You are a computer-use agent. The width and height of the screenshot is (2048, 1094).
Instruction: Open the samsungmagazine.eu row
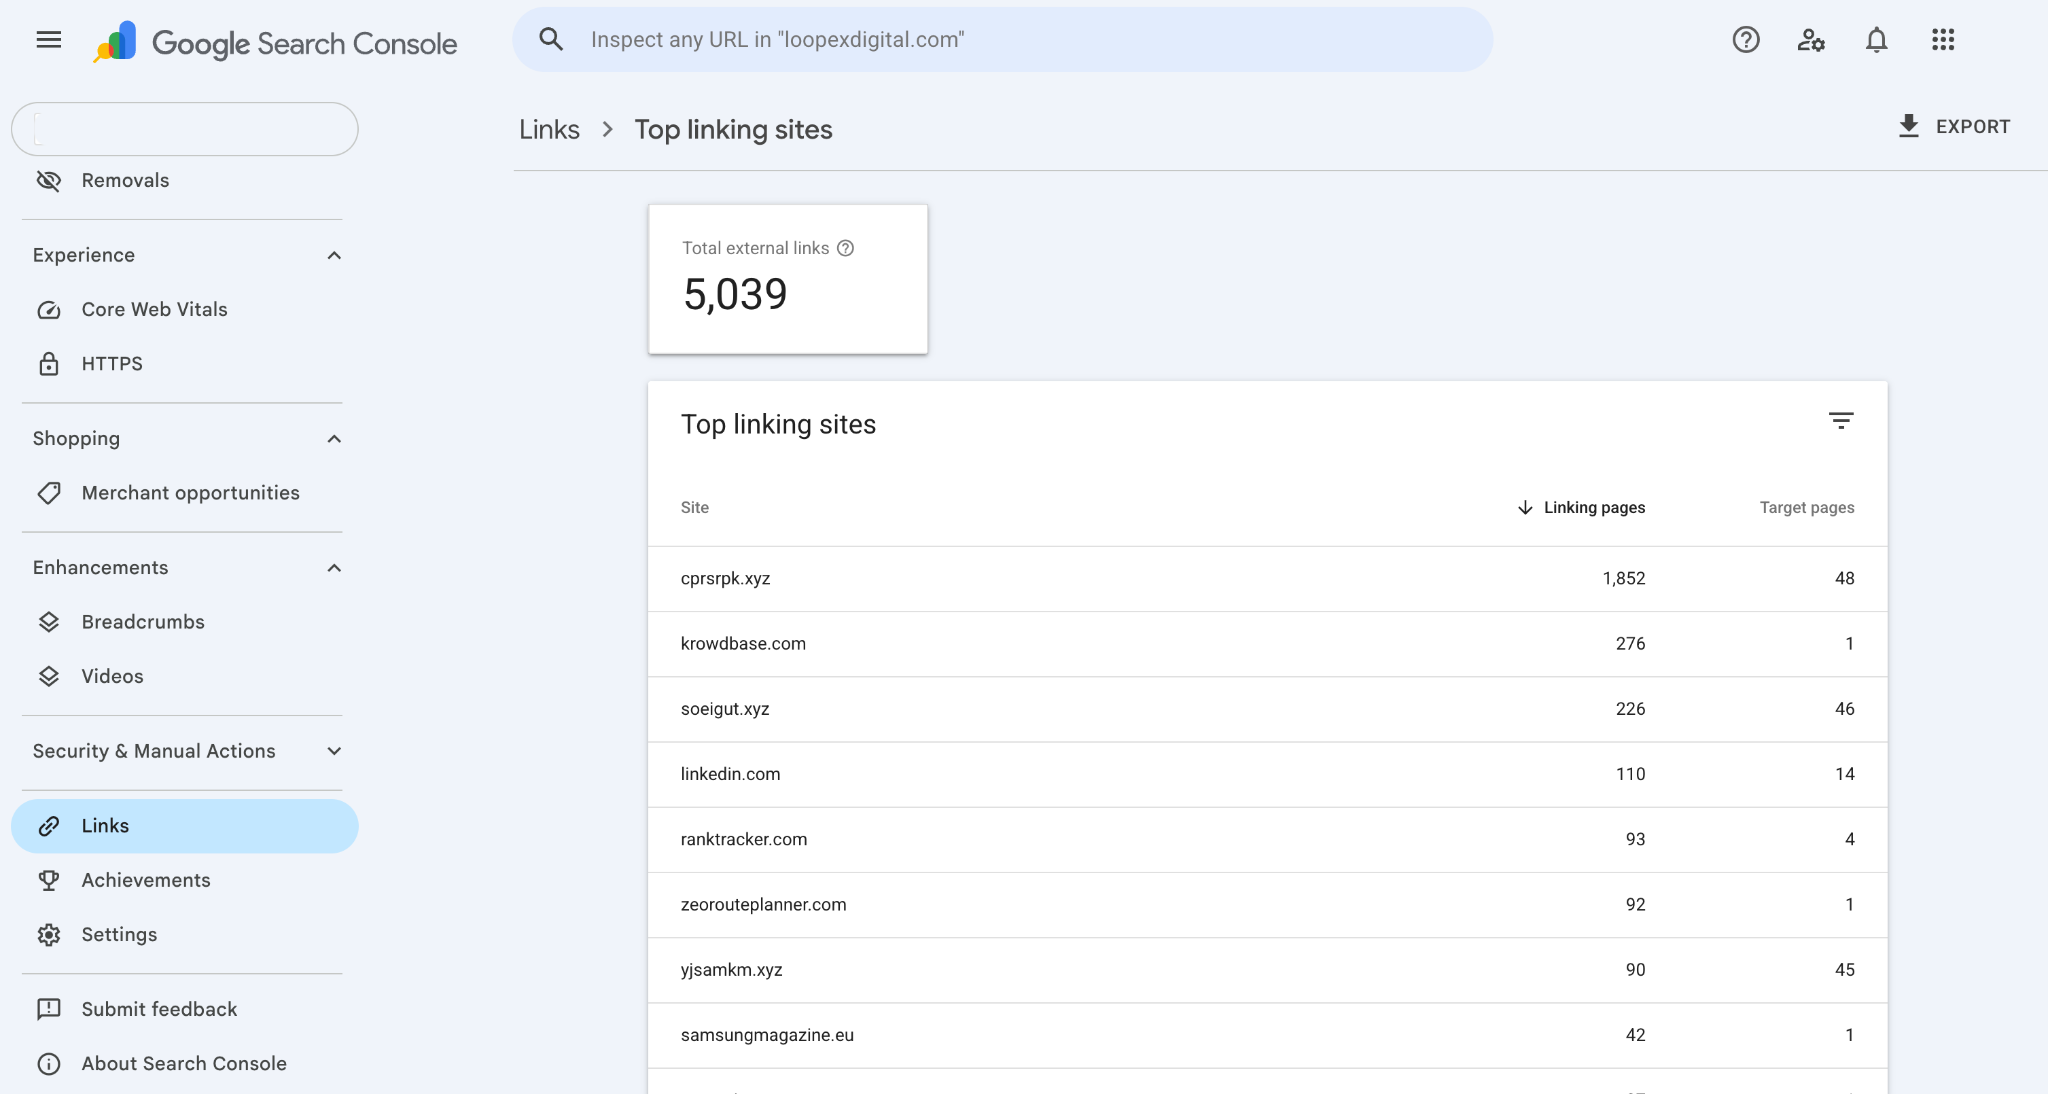coord(1267,1035)
